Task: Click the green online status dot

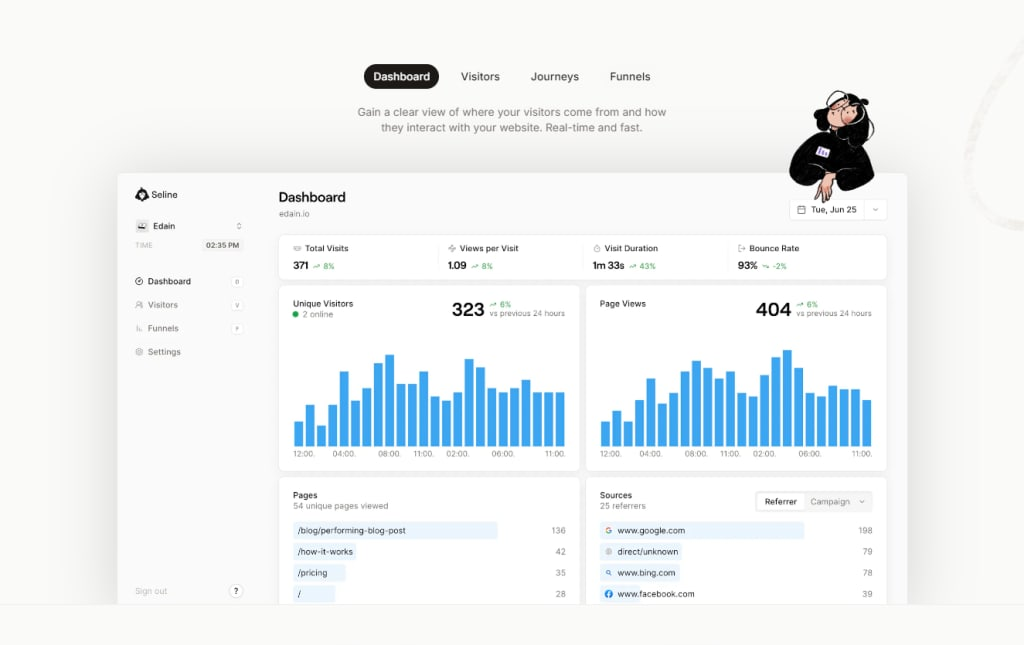Action: point(296,315)
